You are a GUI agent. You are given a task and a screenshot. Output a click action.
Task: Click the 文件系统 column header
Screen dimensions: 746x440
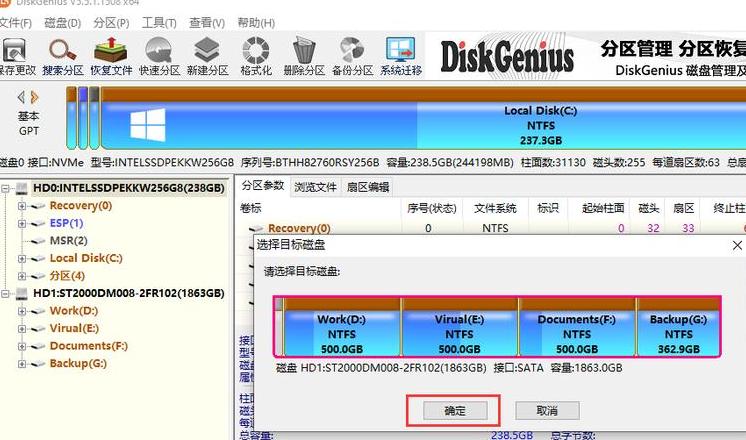495,208
